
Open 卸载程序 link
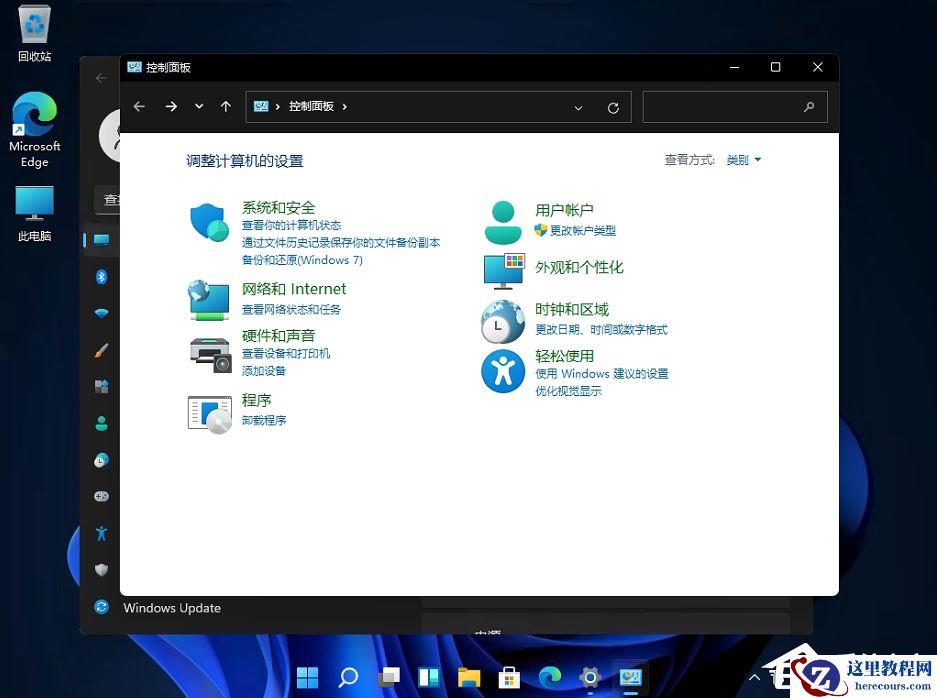(262, 418)
